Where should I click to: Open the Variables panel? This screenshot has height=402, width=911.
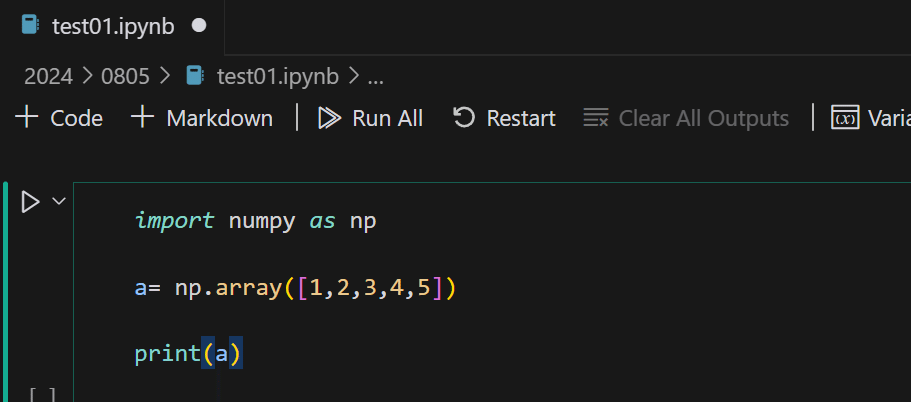870,118
